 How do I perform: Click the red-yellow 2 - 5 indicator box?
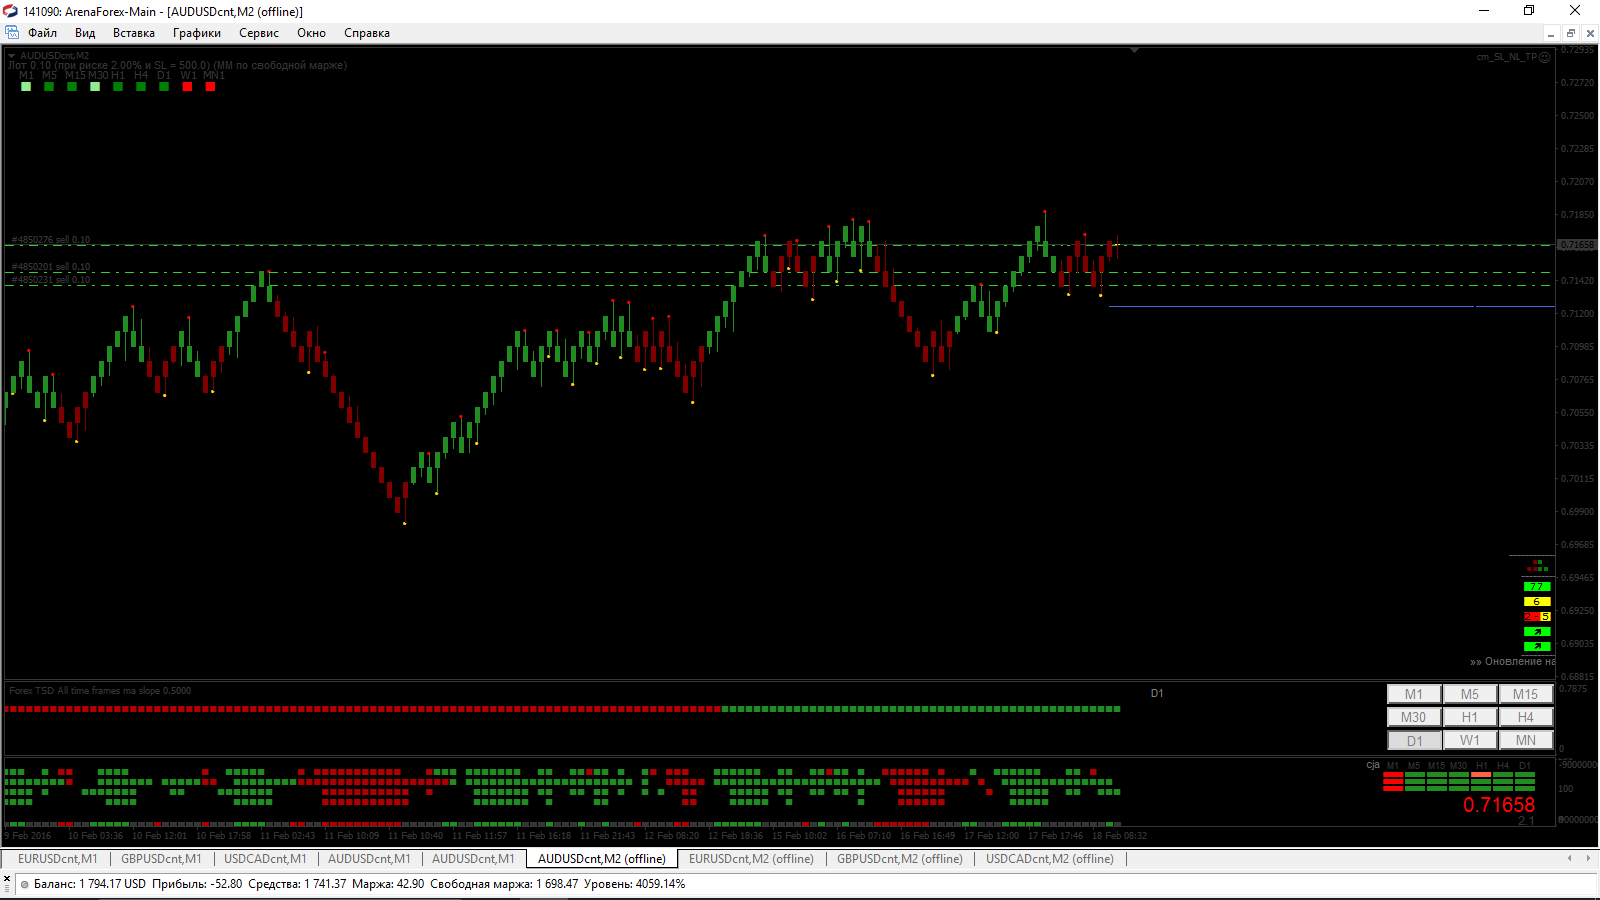coord(1537,617)
